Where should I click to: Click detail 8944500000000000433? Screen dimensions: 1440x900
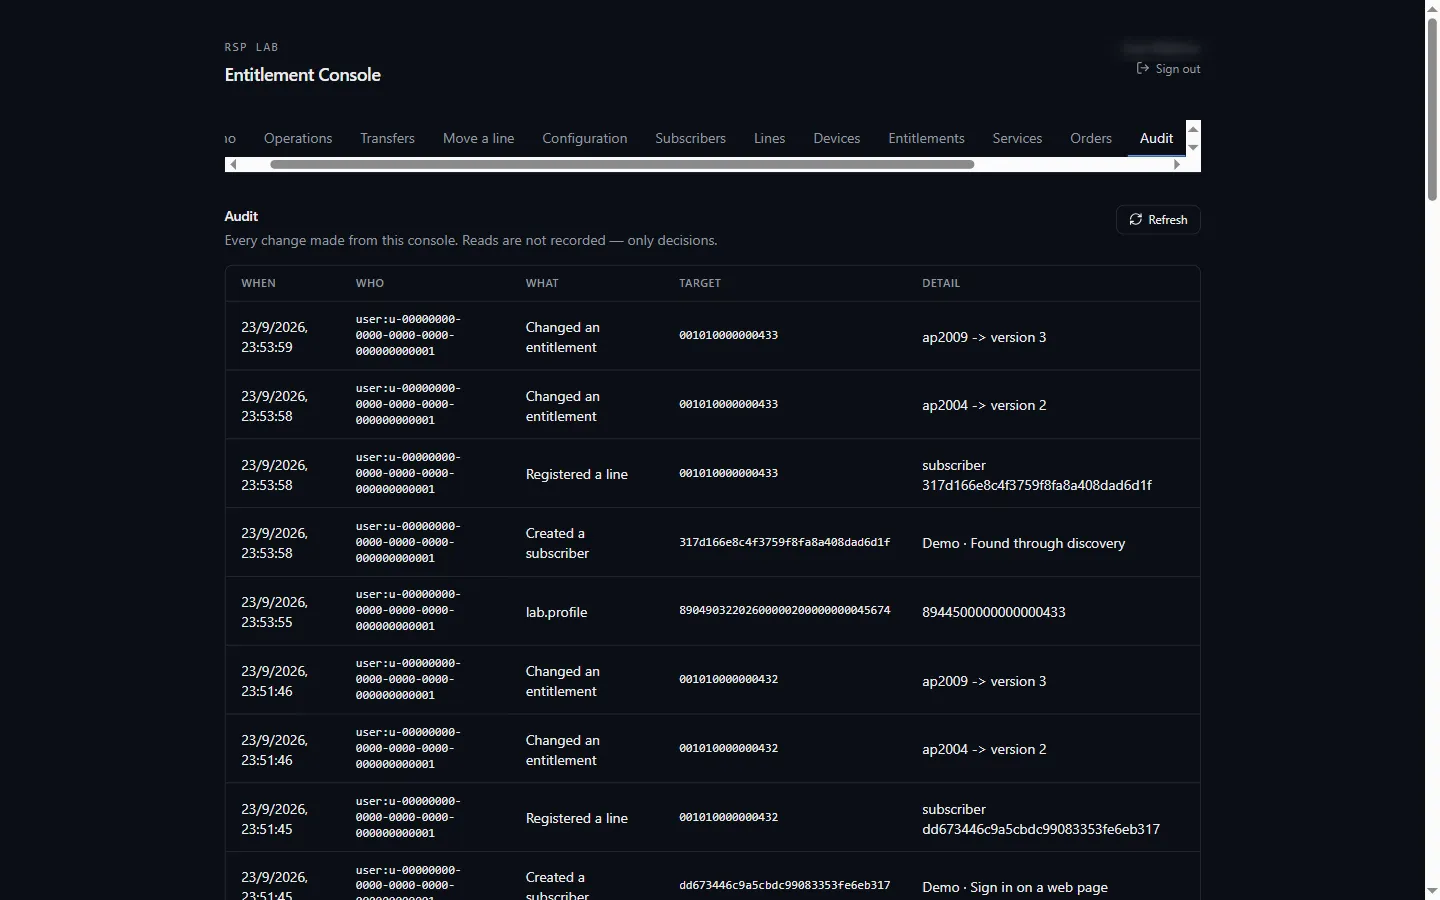994,612
